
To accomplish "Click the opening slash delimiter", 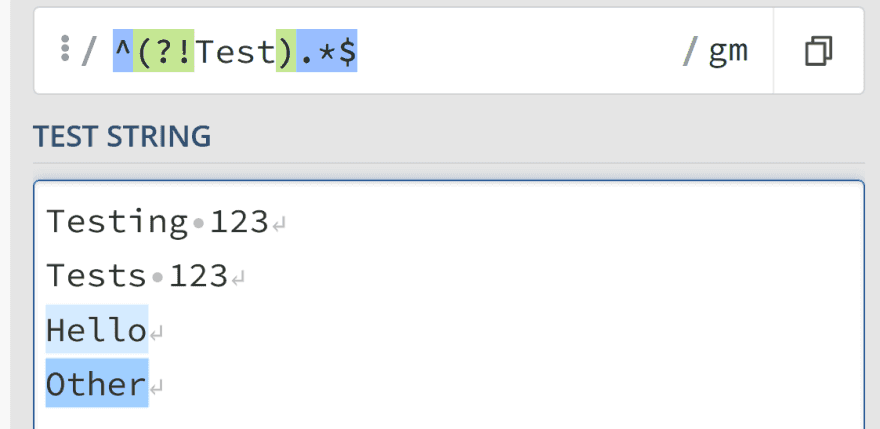I will tap(89, 52).
